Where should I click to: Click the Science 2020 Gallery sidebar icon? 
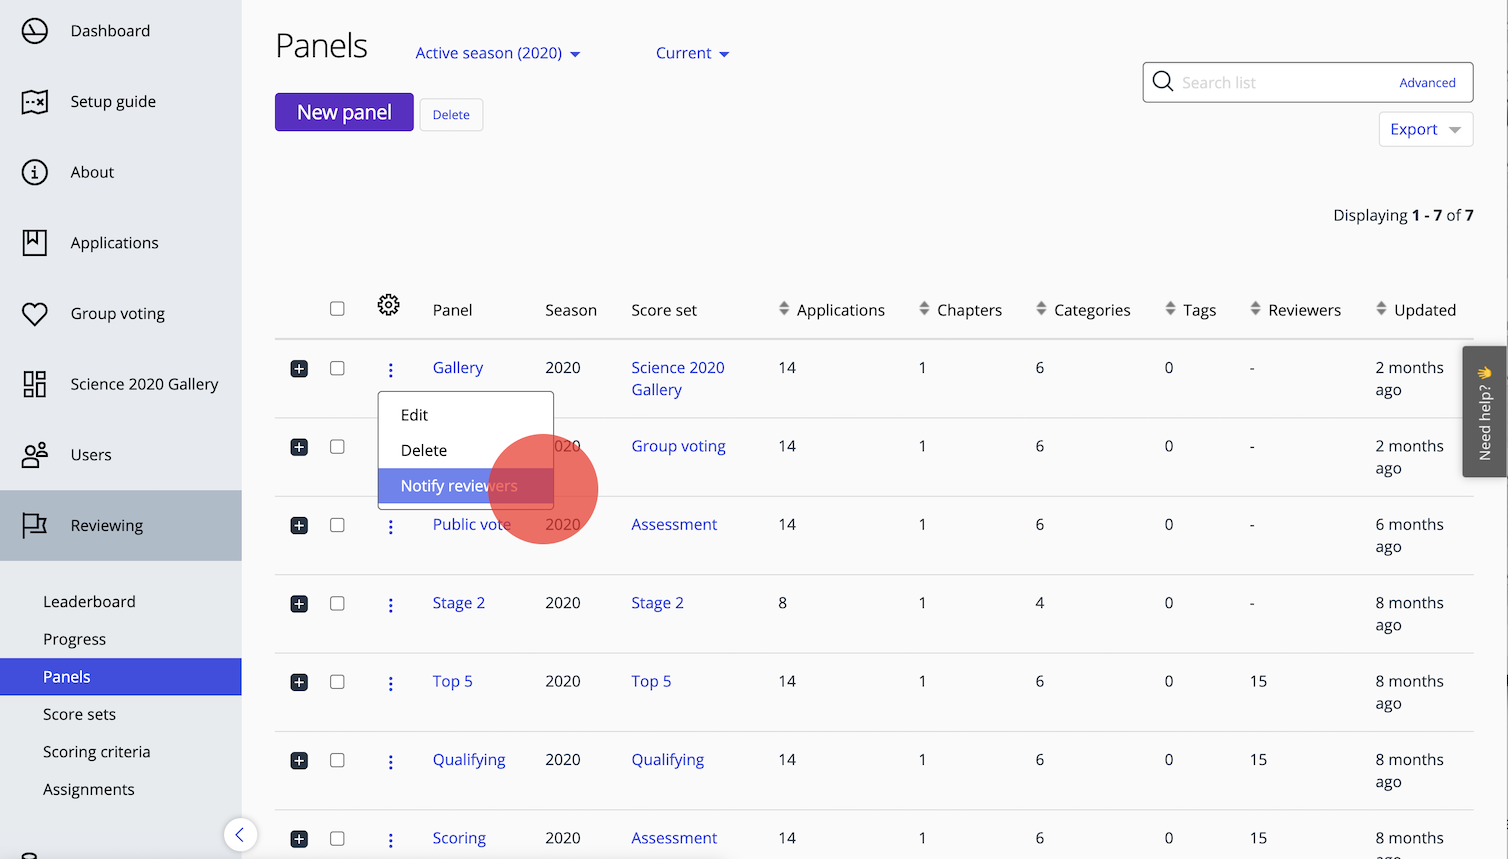click(x=35, y=384)
